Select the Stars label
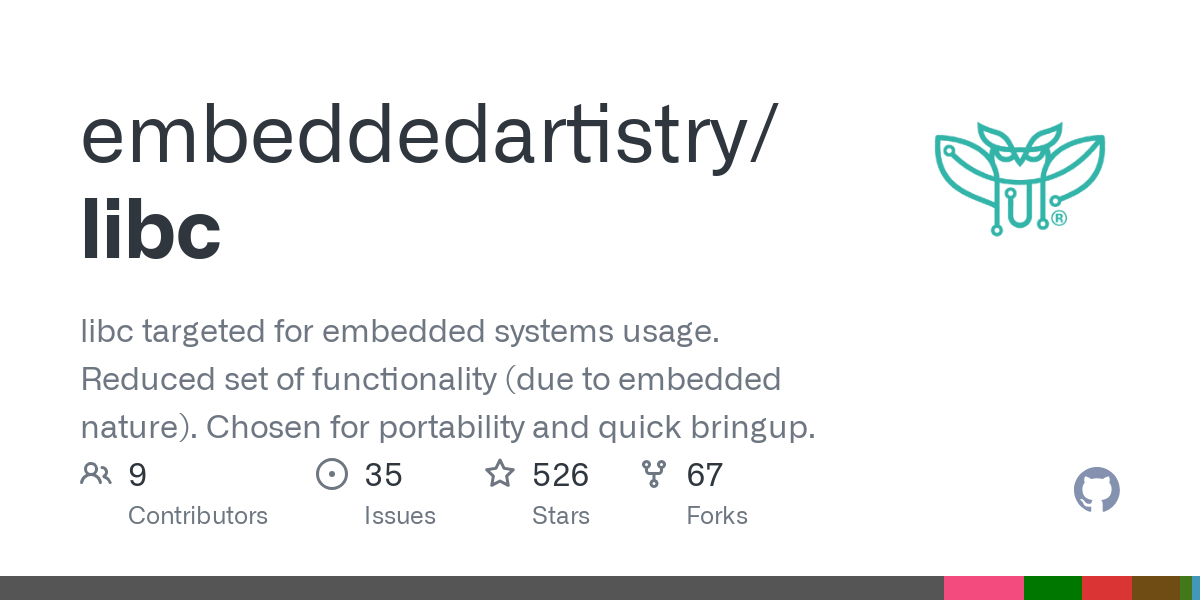 click(x=561, y=516)
